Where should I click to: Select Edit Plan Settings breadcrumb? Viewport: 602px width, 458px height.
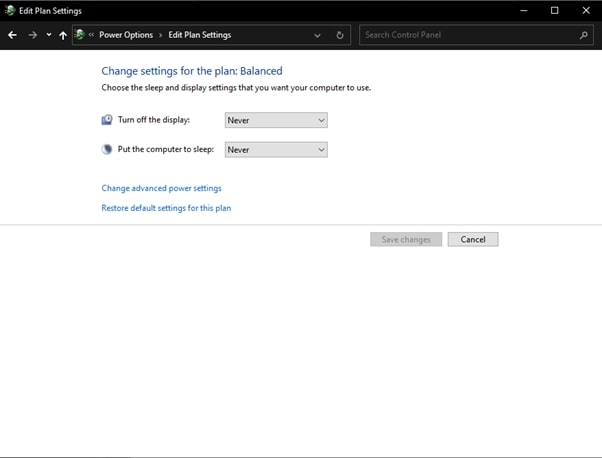[200, 35]
